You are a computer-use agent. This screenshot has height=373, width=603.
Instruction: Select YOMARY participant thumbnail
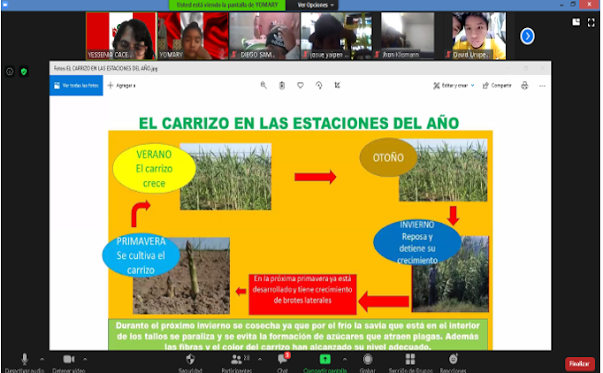click(x=193, y=36)
